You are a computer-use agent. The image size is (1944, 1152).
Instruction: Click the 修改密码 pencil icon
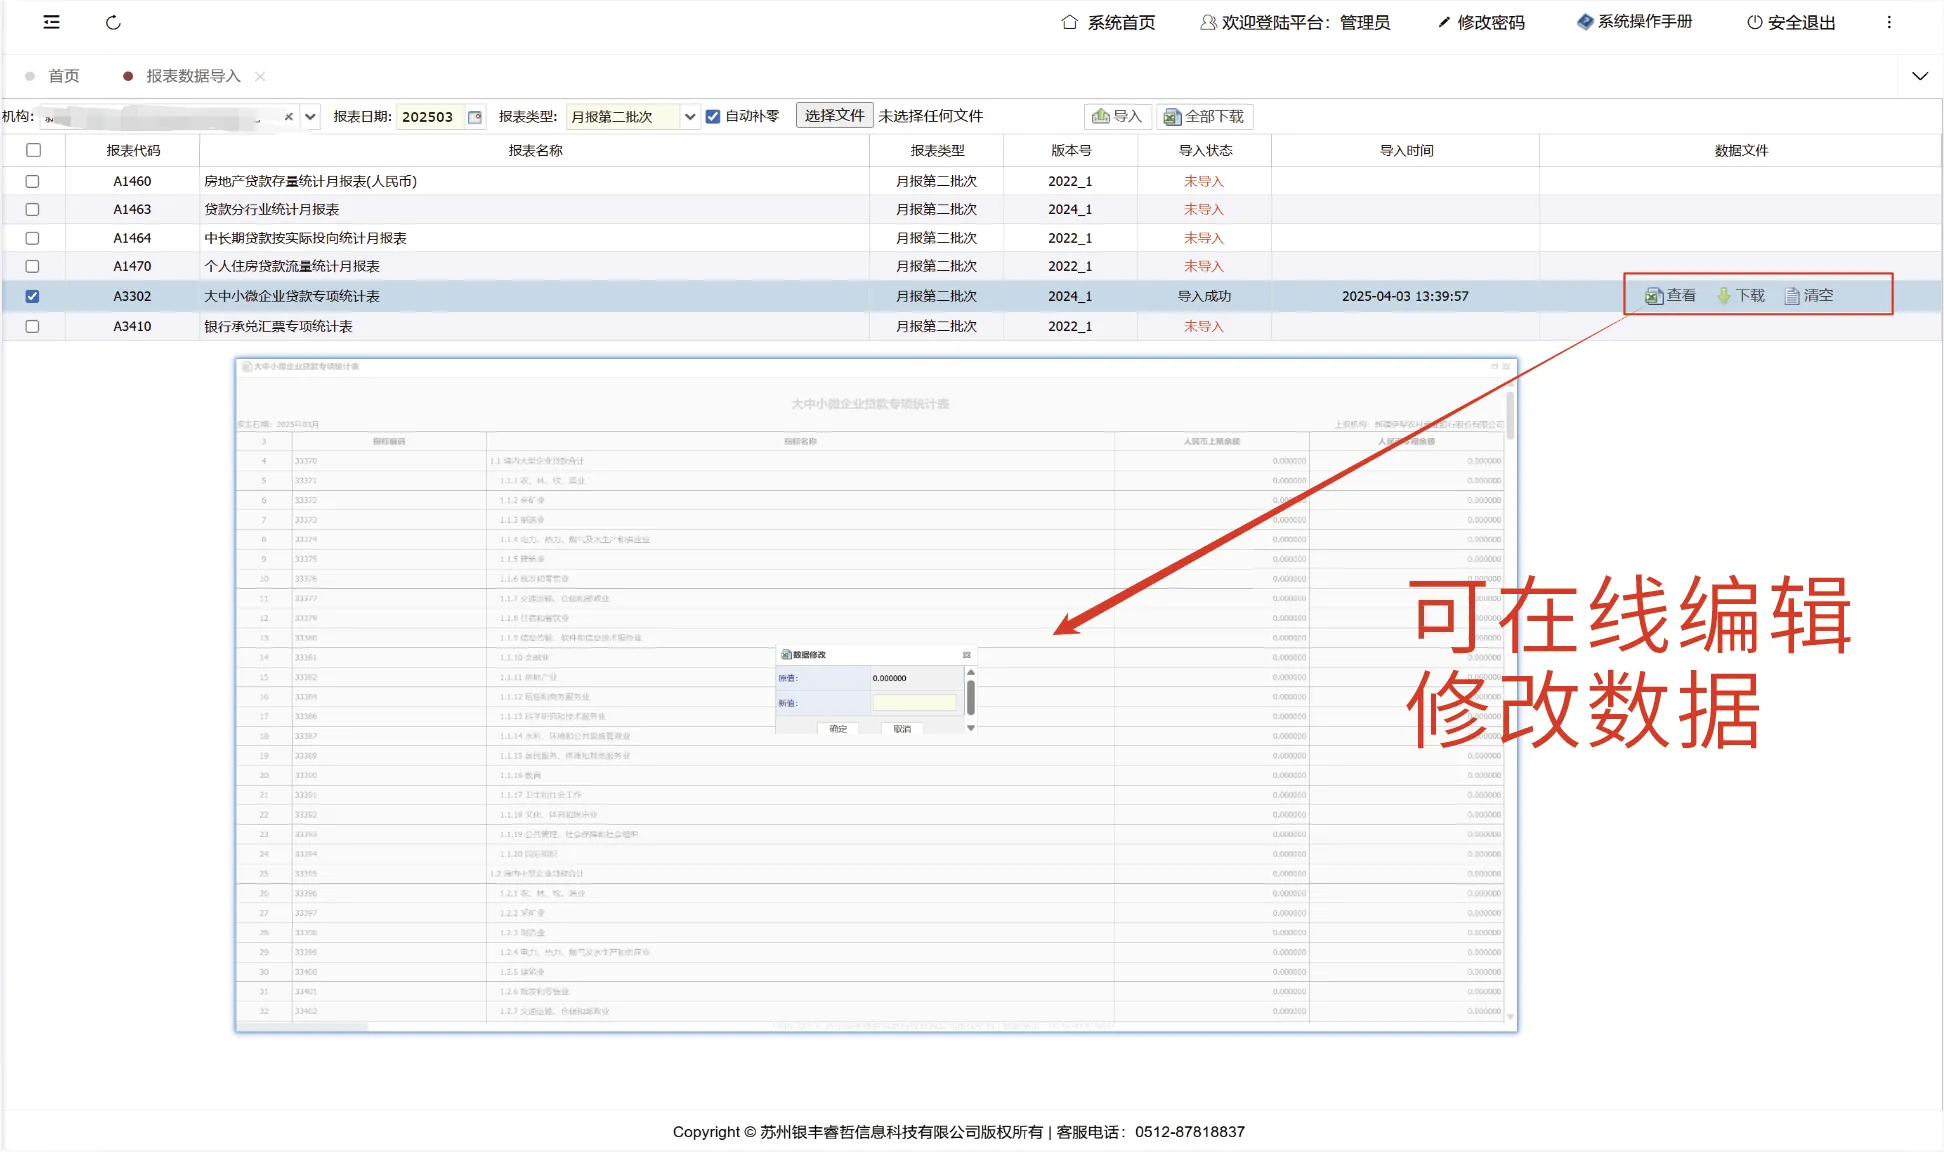1444,22
